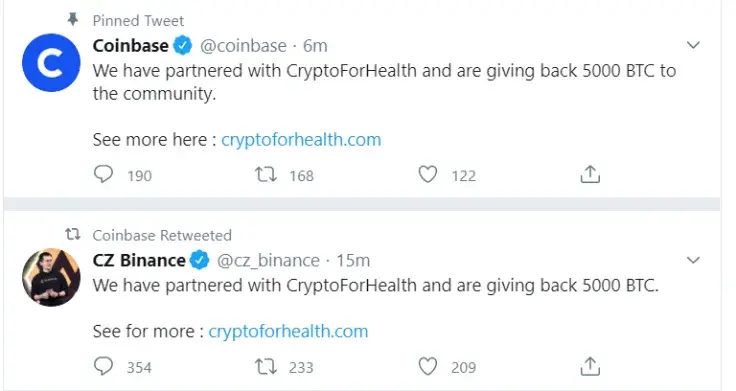
Task: Click the @cz_binance handle
Action: coord(268,261)
